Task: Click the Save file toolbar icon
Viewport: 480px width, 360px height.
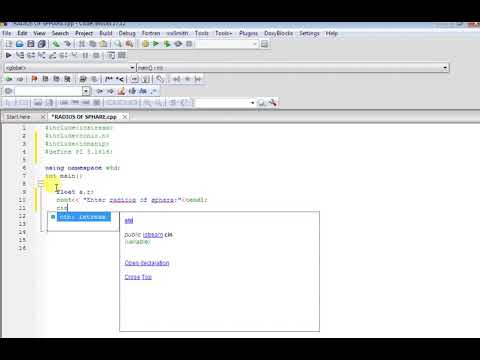Action: tap(31, 44)
